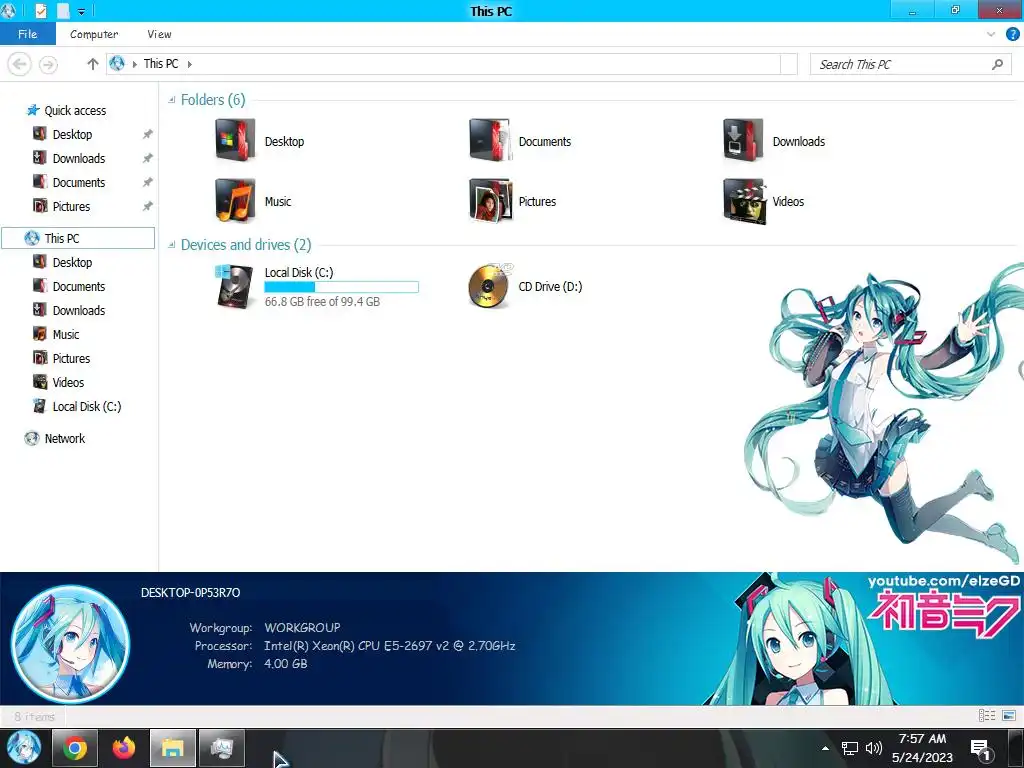Screen dimensions: 1024x768
Task: Open Google Chrome from the taskbar
Action: 75,748
